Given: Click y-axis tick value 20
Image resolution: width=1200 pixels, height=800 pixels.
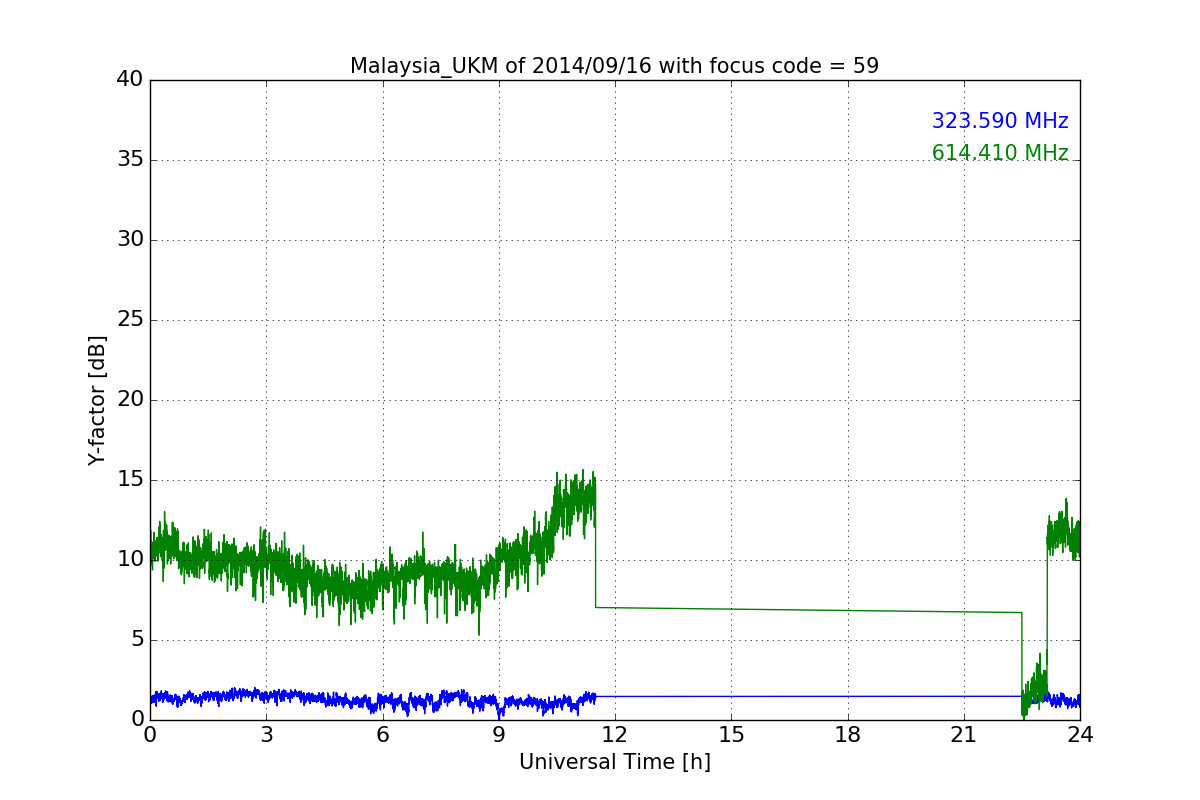Looking at the screenshot, I should (130, 400).
